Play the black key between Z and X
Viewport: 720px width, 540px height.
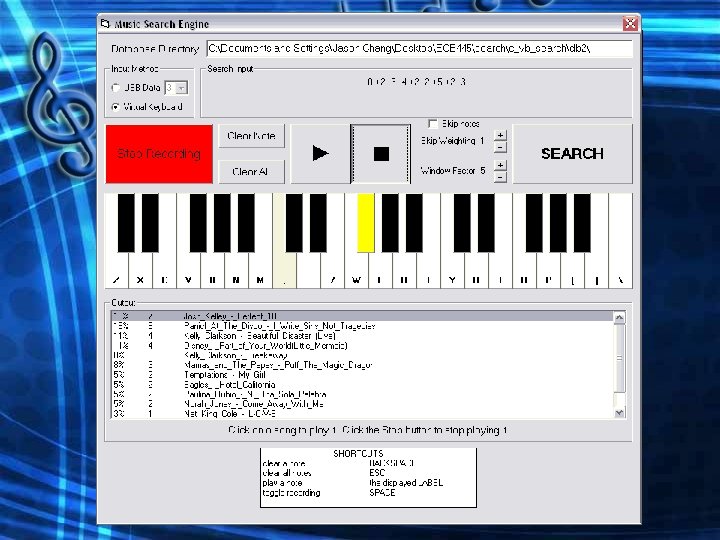pos(126,223)
